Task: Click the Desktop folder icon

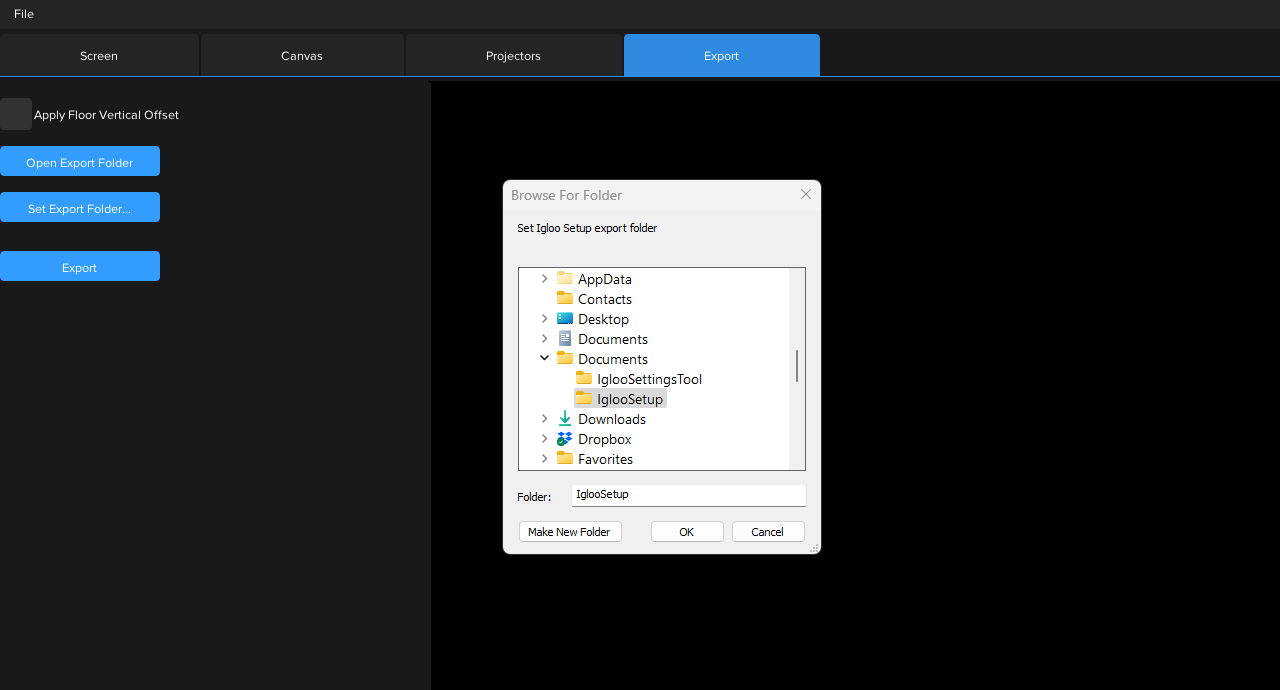Action: pos(565,319)
